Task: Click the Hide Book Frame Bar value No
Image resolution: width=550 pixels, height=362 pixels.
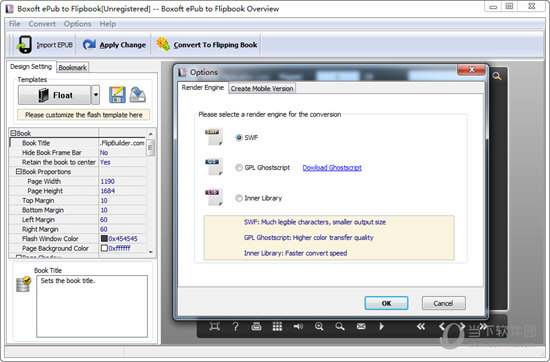Action: [104, 153]
